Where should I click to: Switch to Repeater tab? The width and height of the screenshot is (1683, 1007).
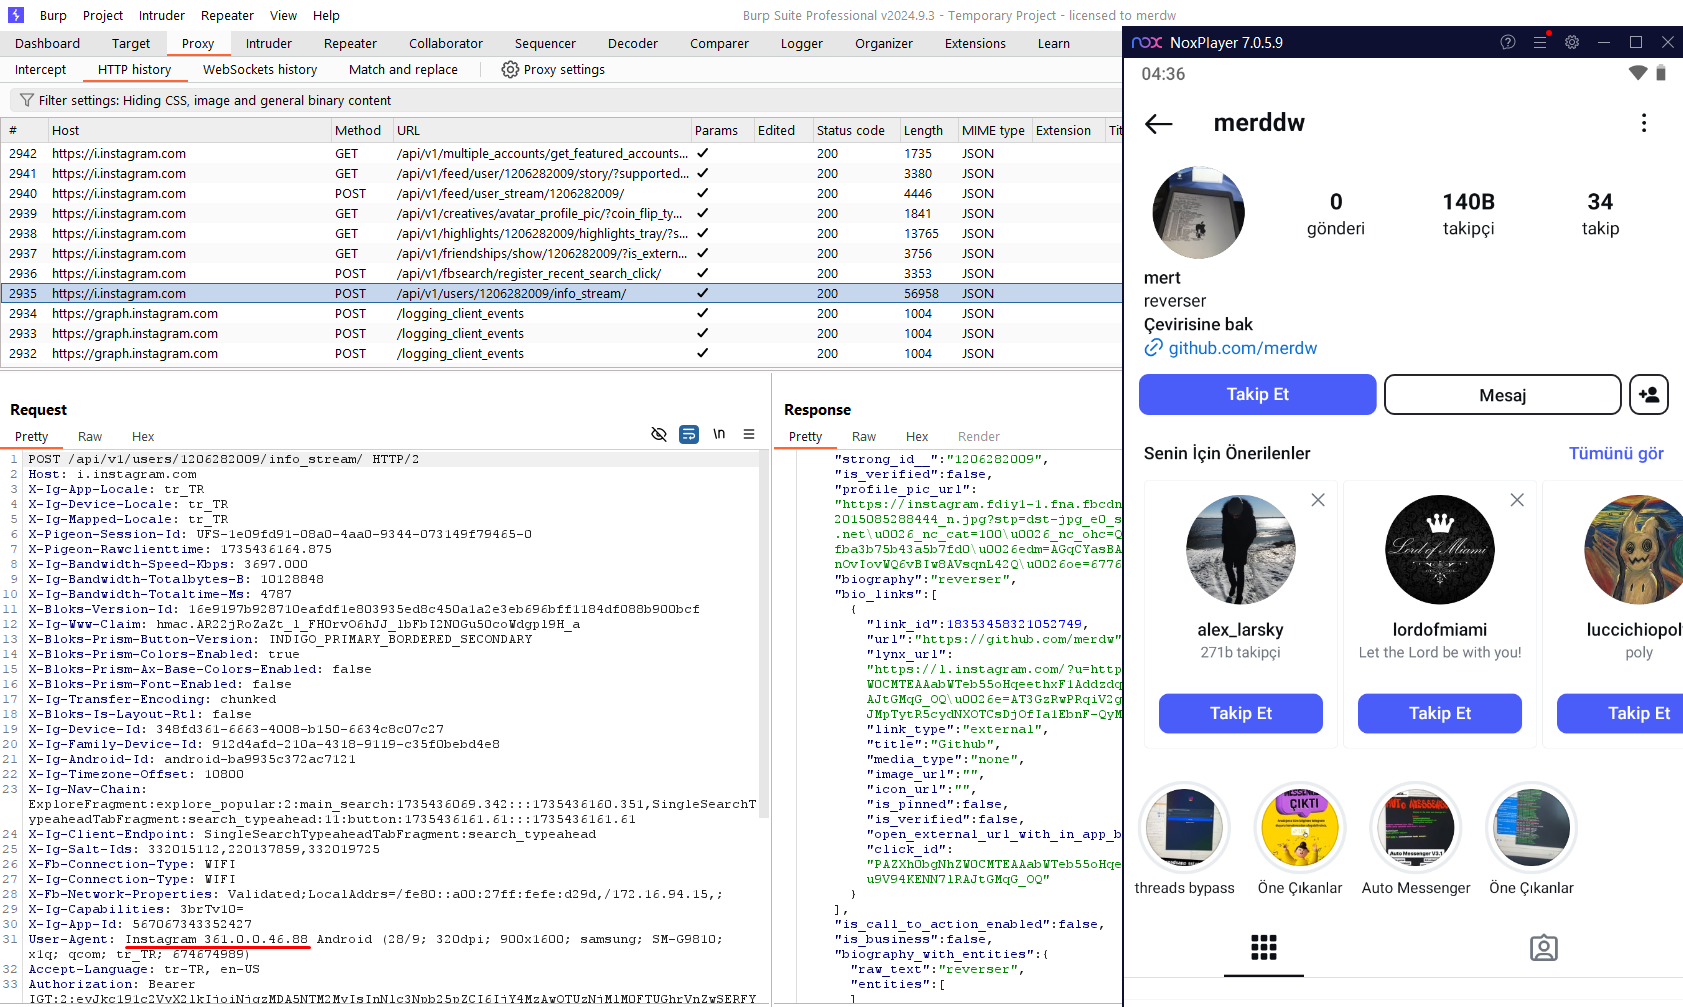pos(350,43)
